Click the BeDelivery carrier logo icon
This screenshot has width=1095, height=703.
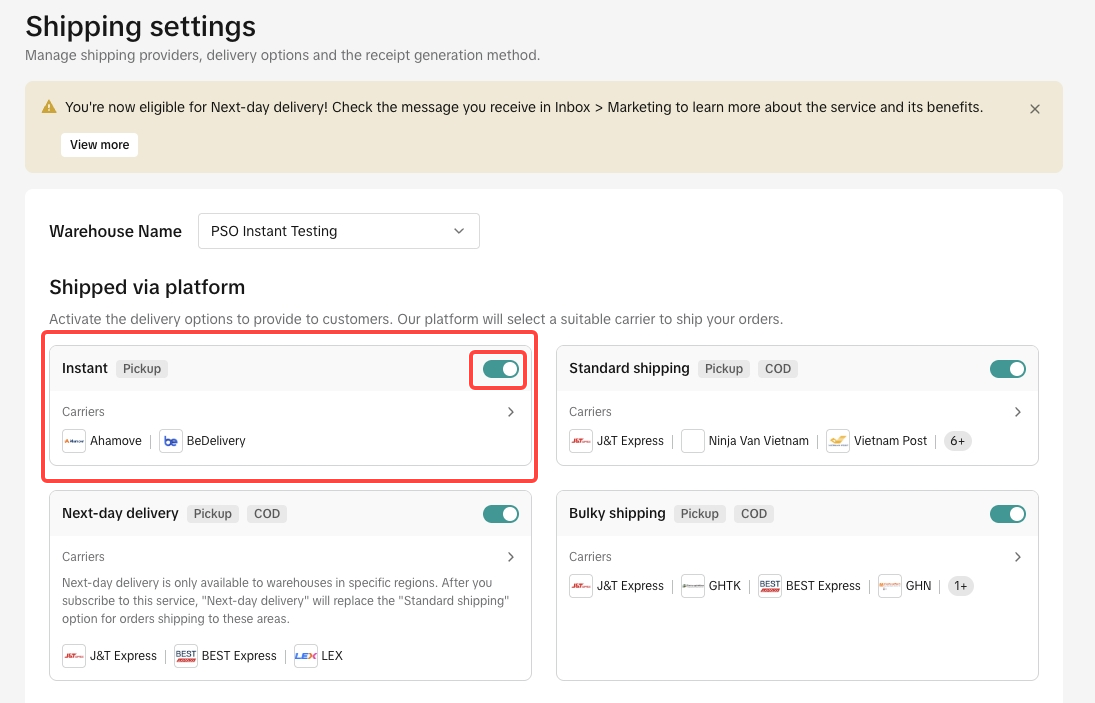(x=171, y=441)
